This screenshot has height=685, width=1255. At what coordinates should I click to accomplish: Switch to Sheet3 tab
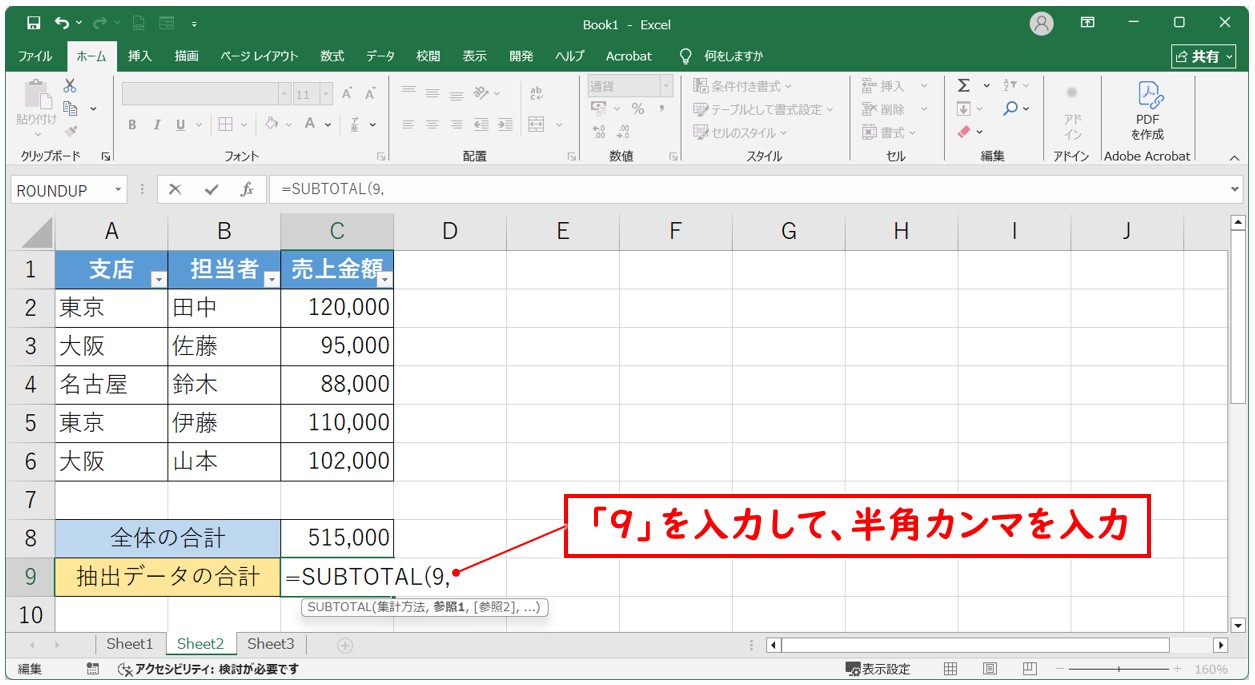(271, 644)
